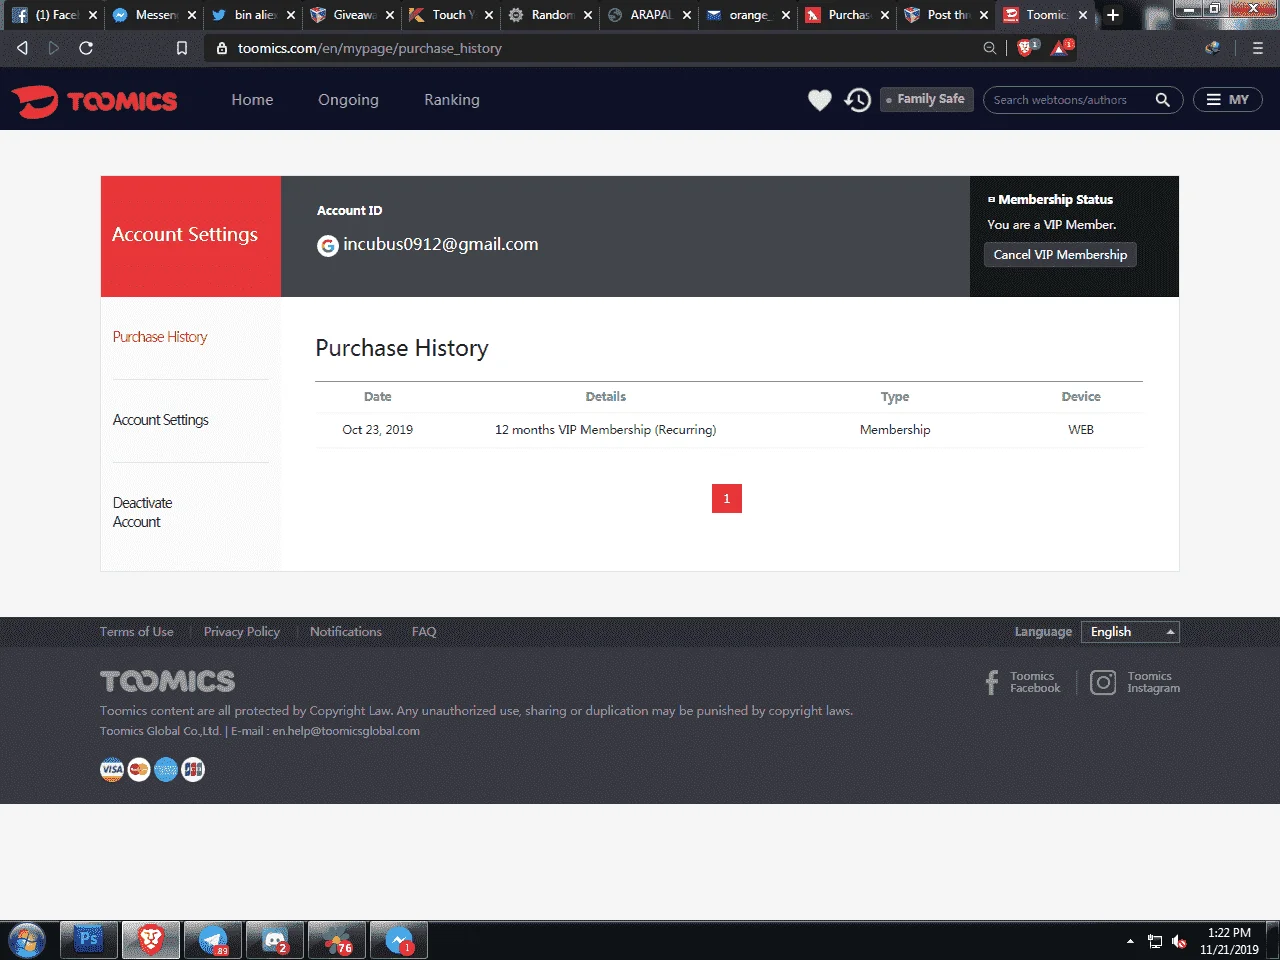1280x960 pixels.
Task: Open Telegram from the taskbar
Action: click(x=213, y=940)
